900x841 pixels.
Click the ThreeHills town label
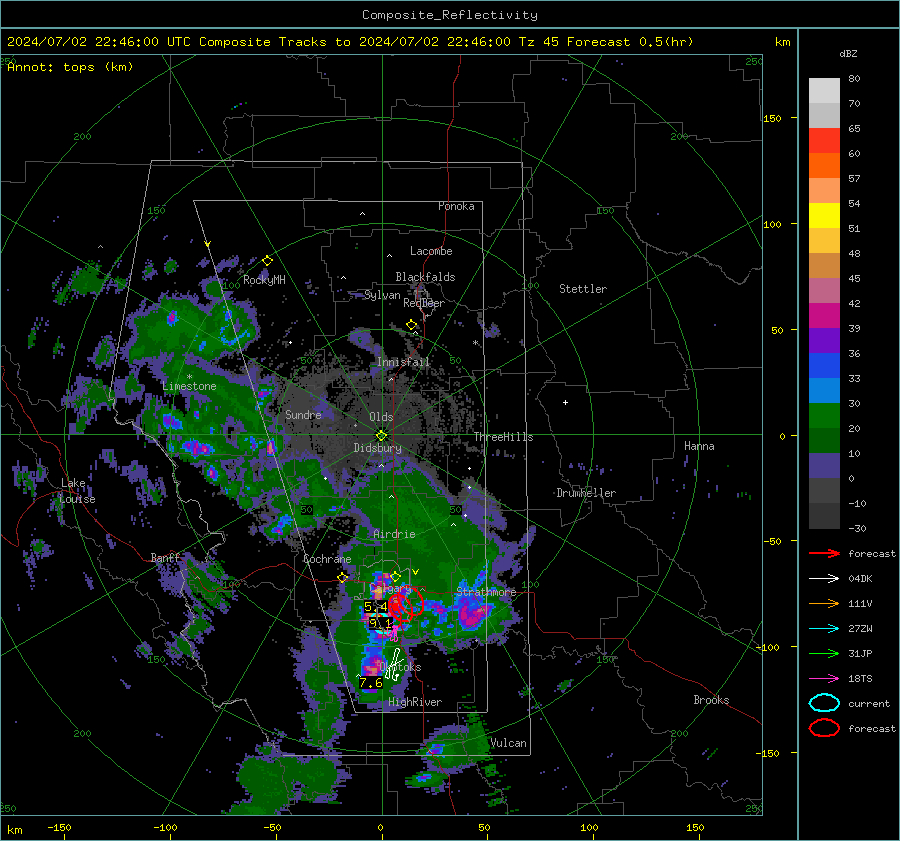click(503, 437)
